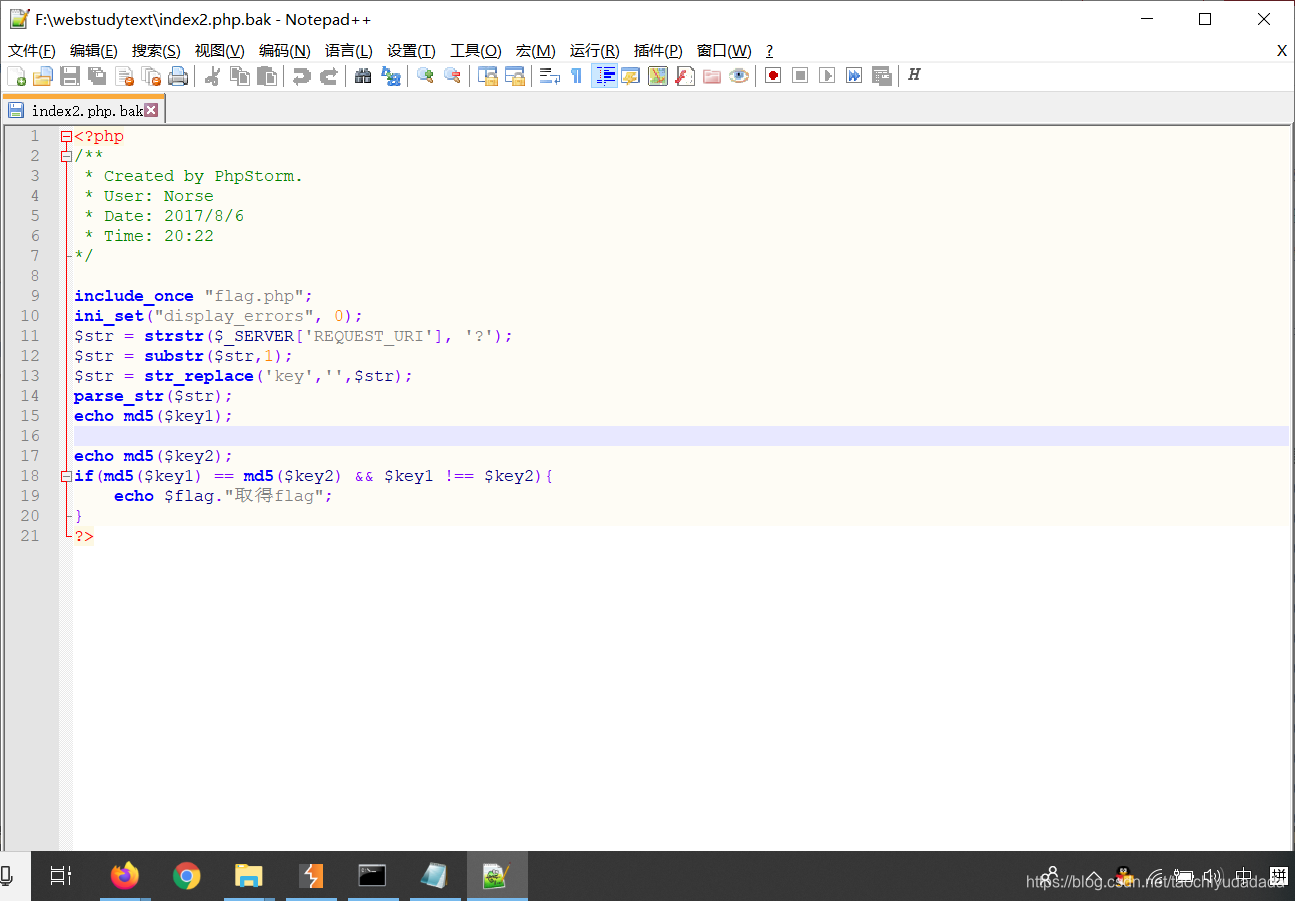Open the 窗口(W) menu
The height and width of the screenshot is (901, 1295).
(x=724, y=51)
